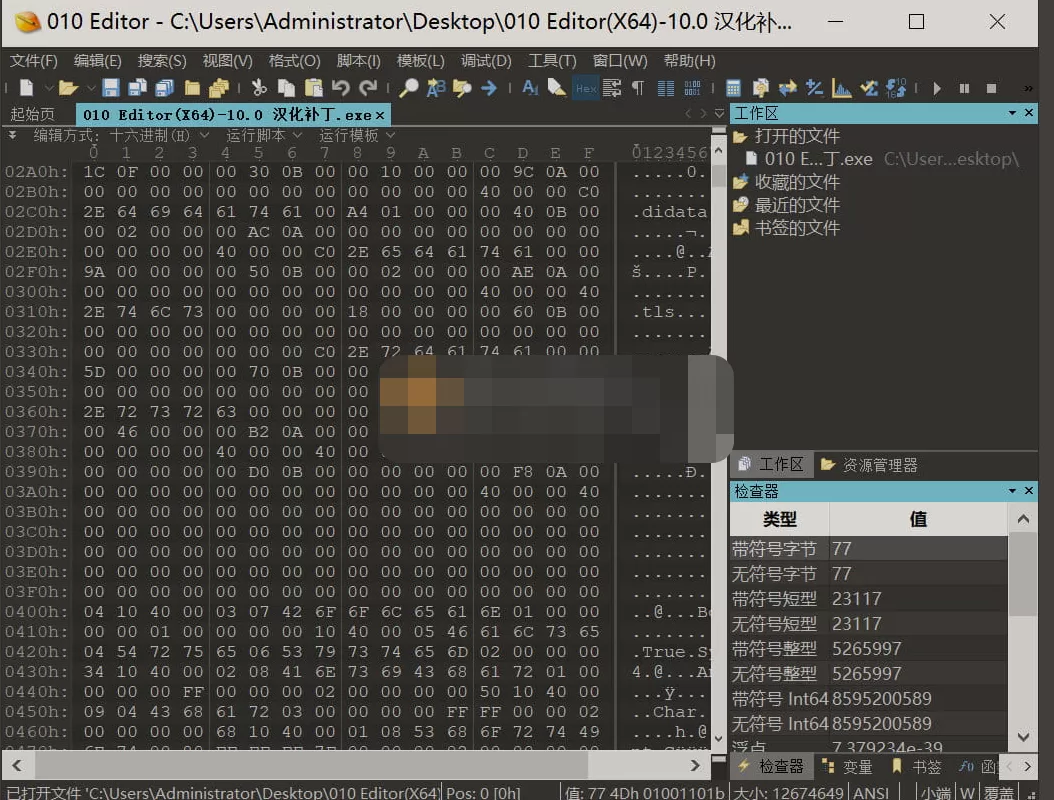Toggle the 小端 endian setting in status bar

coord(936,794)
